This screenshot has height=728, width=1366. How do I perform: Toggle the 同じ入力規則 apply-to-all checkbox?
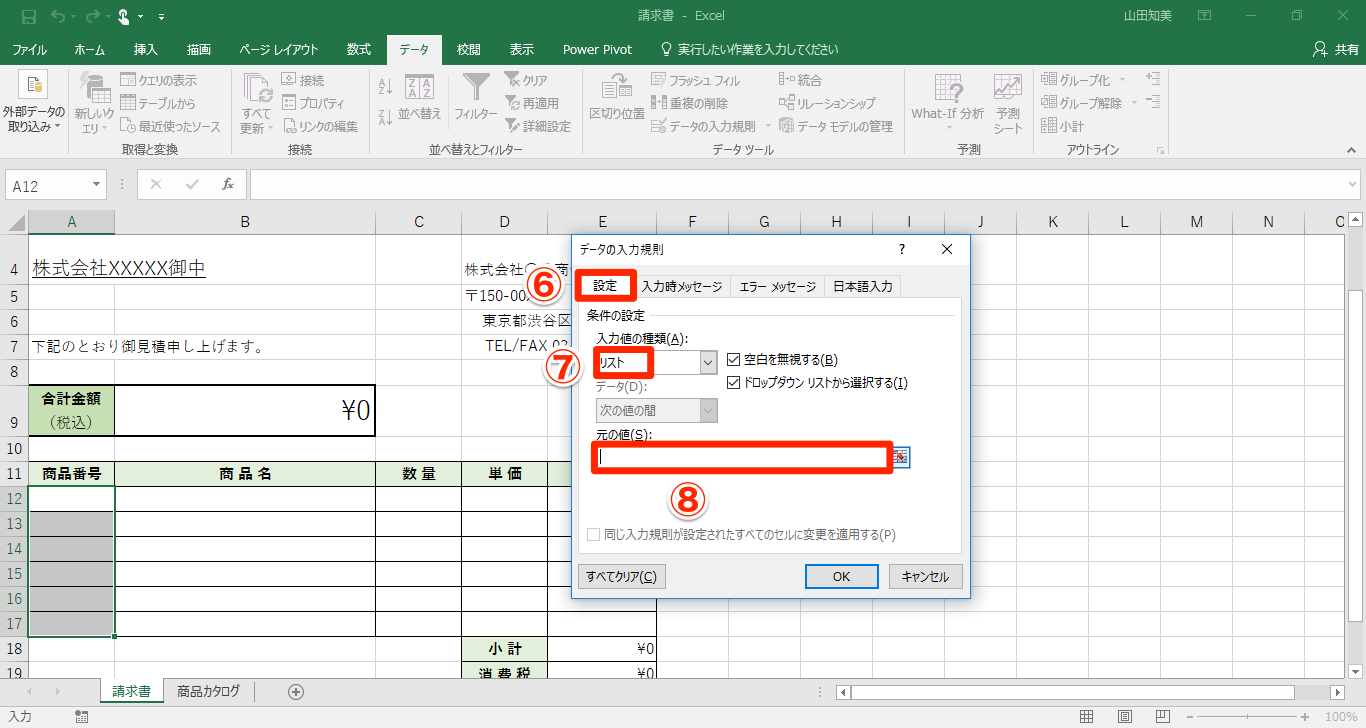[593, 535]
